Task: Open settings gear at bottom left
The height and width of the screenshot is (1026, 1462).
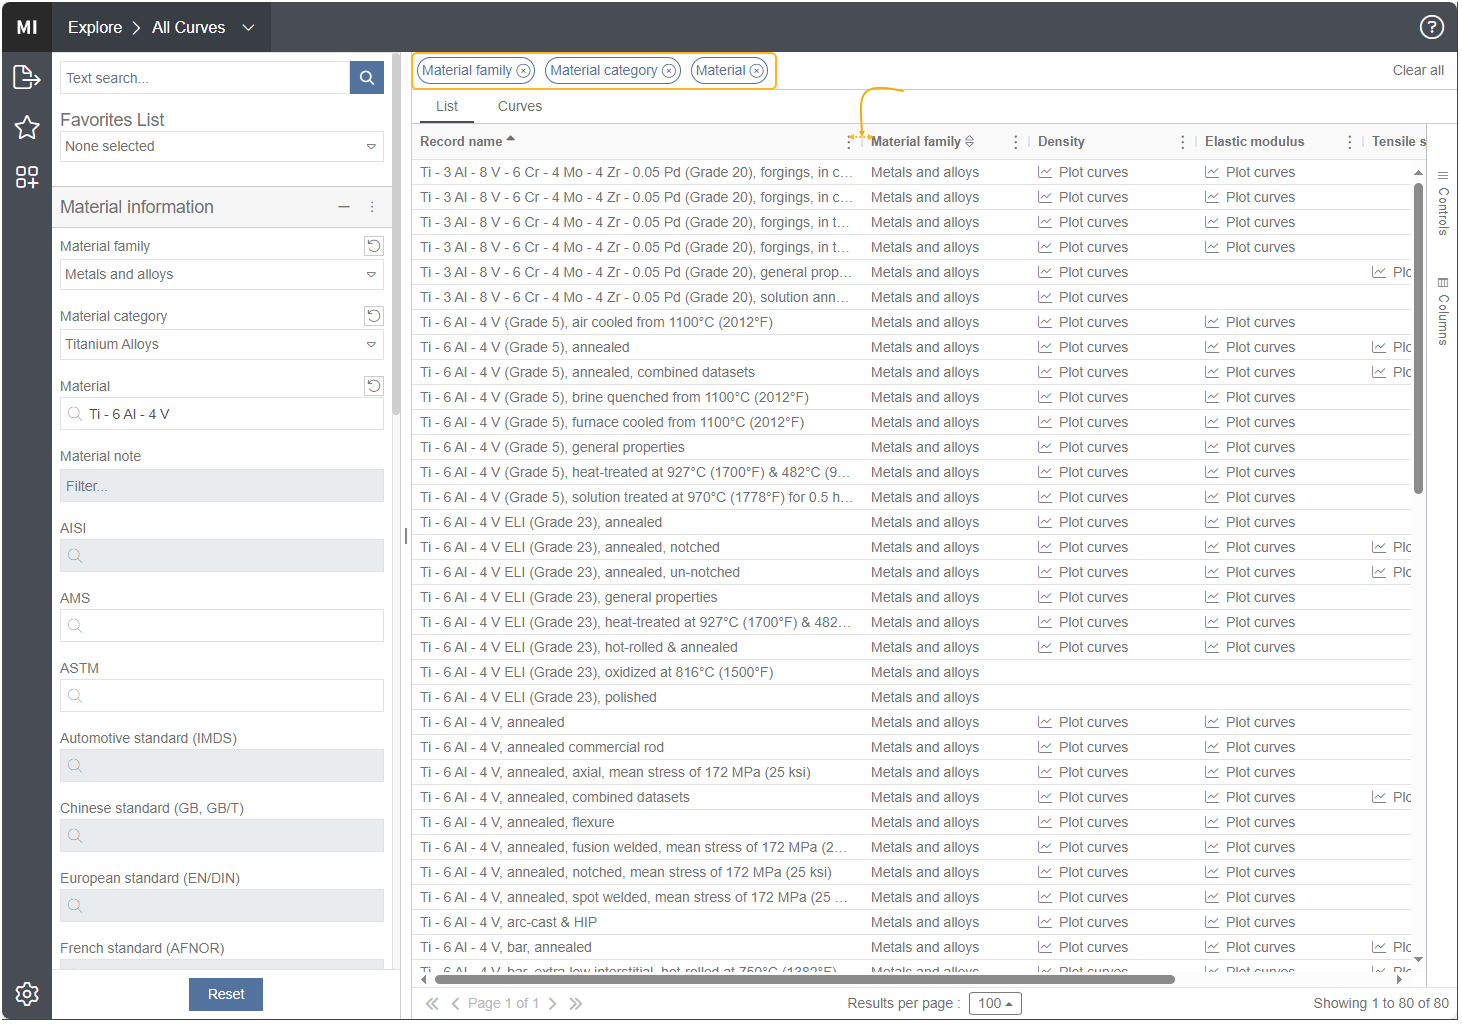Action: [x=27, y=993]
